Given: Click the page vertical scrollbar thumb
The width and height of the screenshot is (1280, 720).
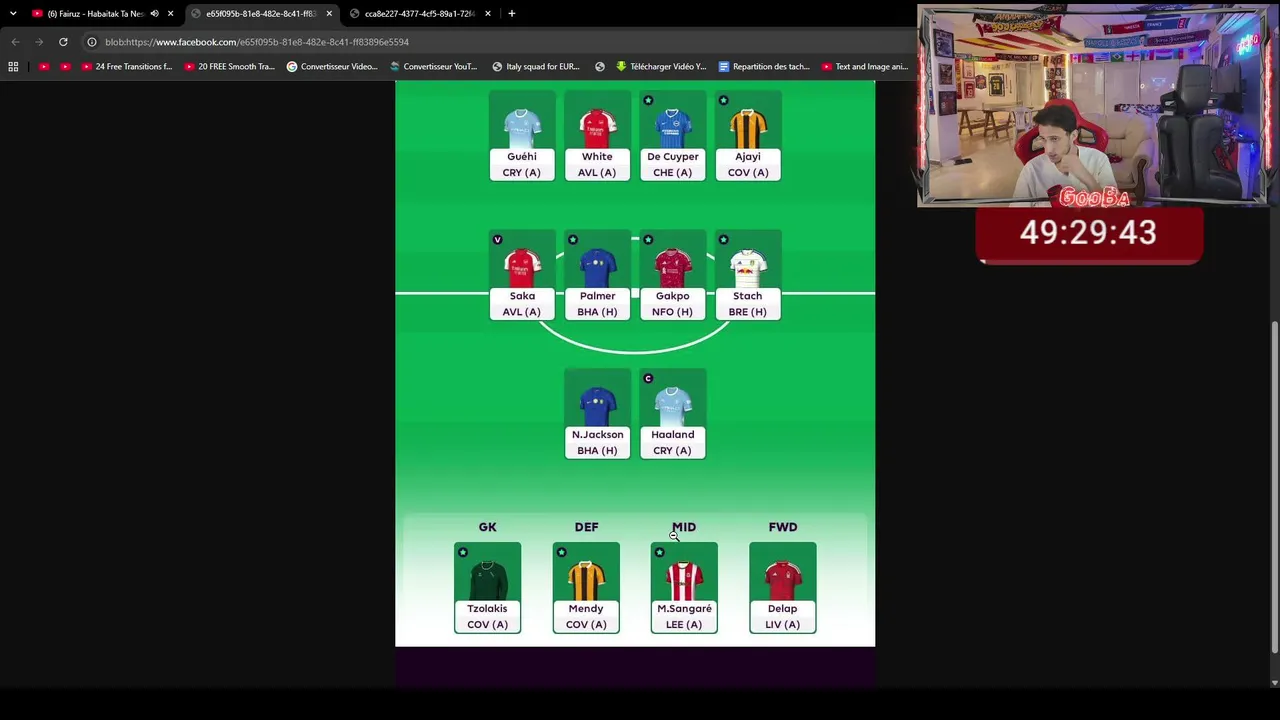Looking at the screenshot, I should pyautogui.click(x=1274, y=486).
